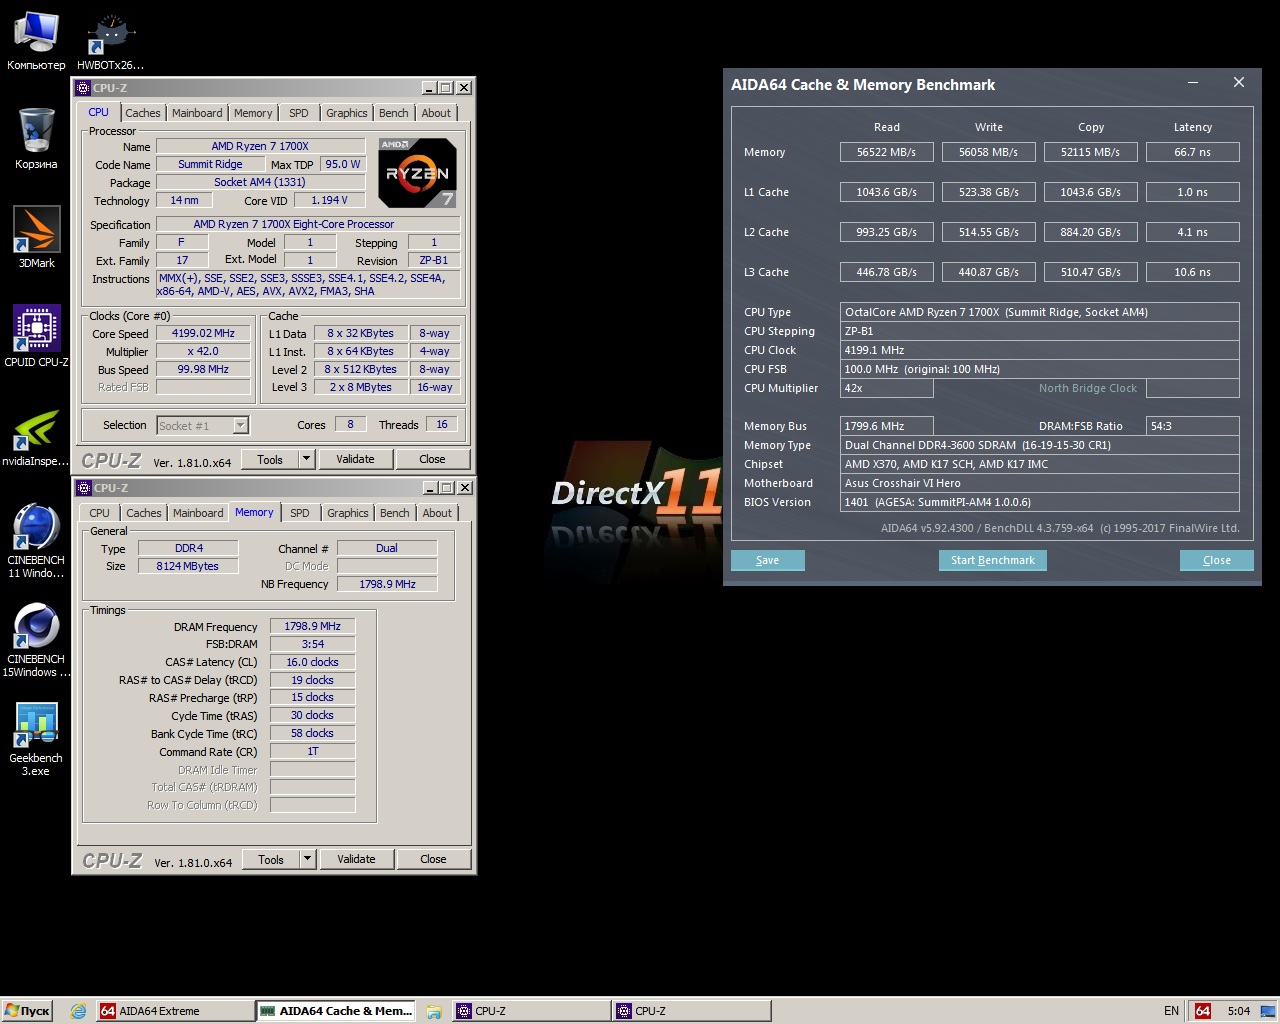Click the Close button in the CPU-Z memory window

(433, 859)
